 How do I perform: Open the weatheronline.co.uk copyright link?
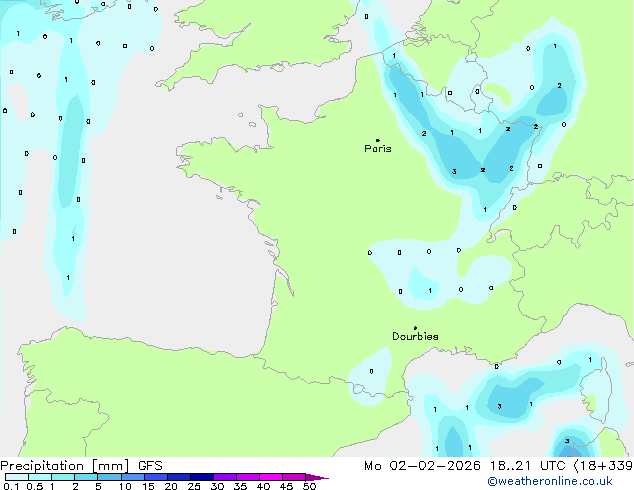click(550, 481)
